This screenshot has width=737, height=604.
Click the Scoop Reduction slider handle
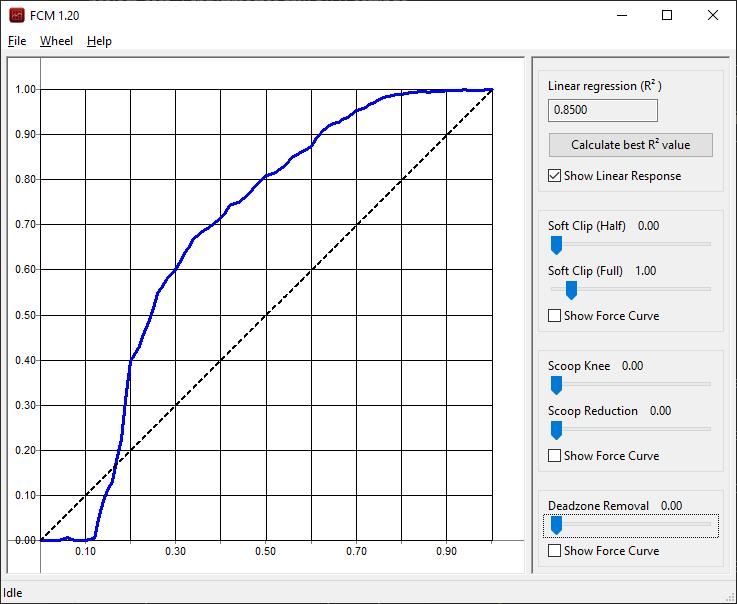pyautogui.click(x=556, y=430)
